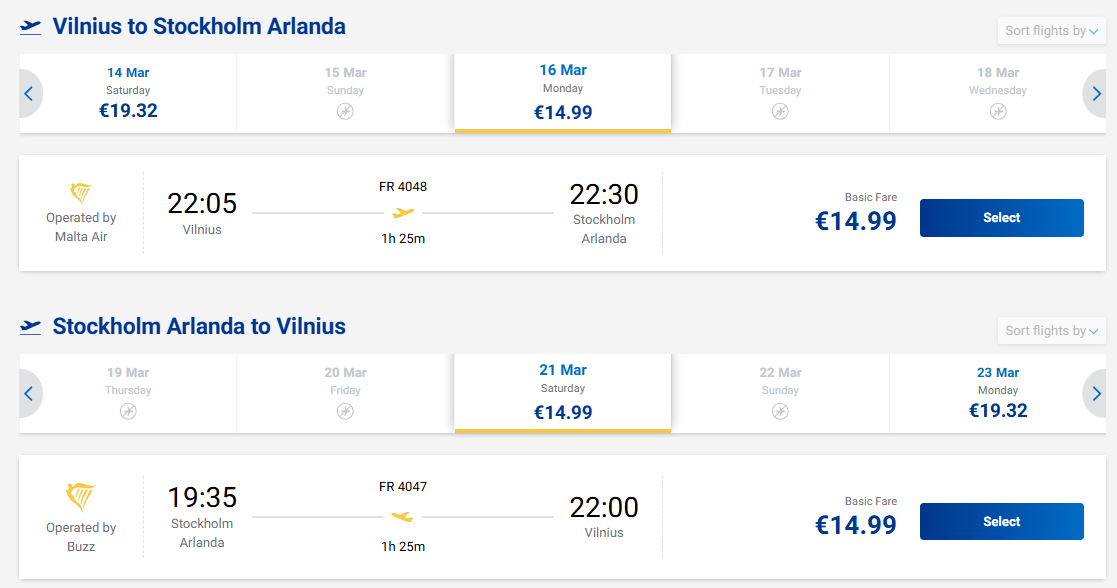Click the no-flights icon under 19 Mar
Viewport: 1117px width, 588px height.
tap(128, 411)
